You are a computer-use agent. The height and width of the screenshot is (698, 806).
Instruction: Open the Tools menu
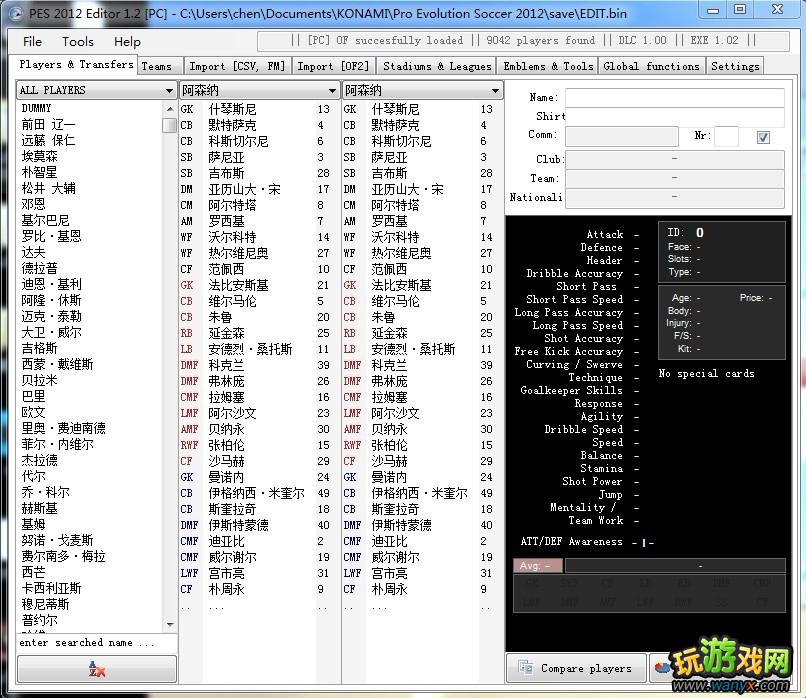pyautogui.click(x=78, y=41)
